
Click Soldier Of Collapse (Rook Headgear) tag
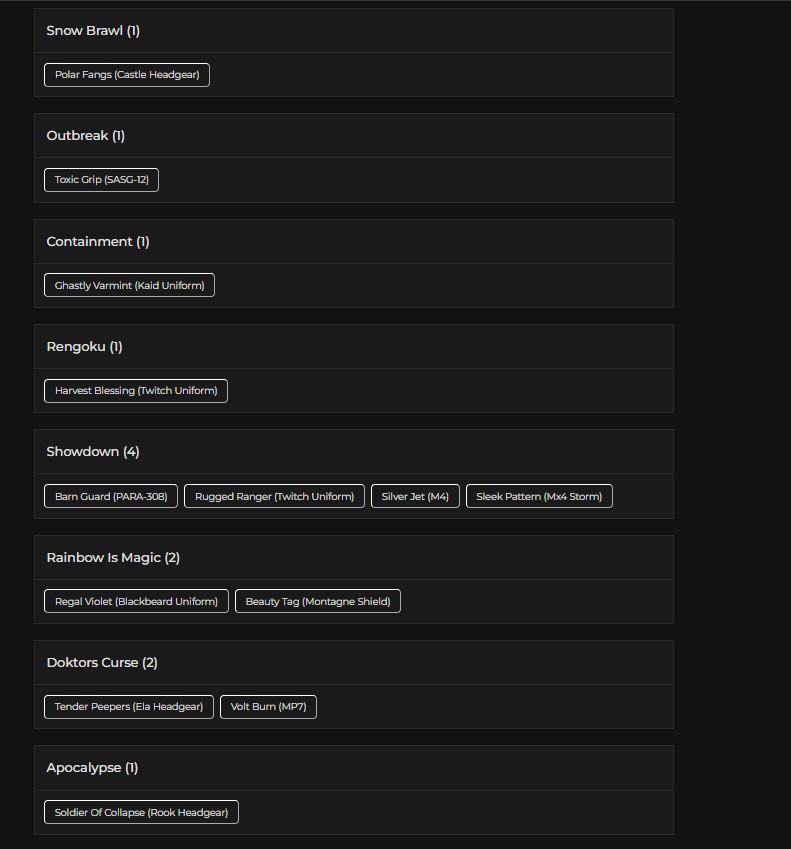pyautogui.click(x=141, y=812)
